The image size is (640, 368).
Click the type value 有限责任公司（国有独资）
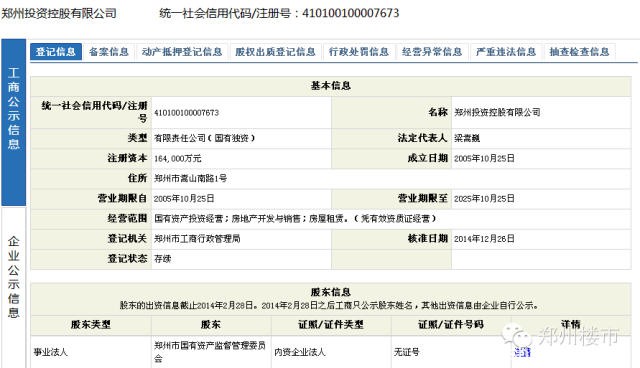coord(204,138)
